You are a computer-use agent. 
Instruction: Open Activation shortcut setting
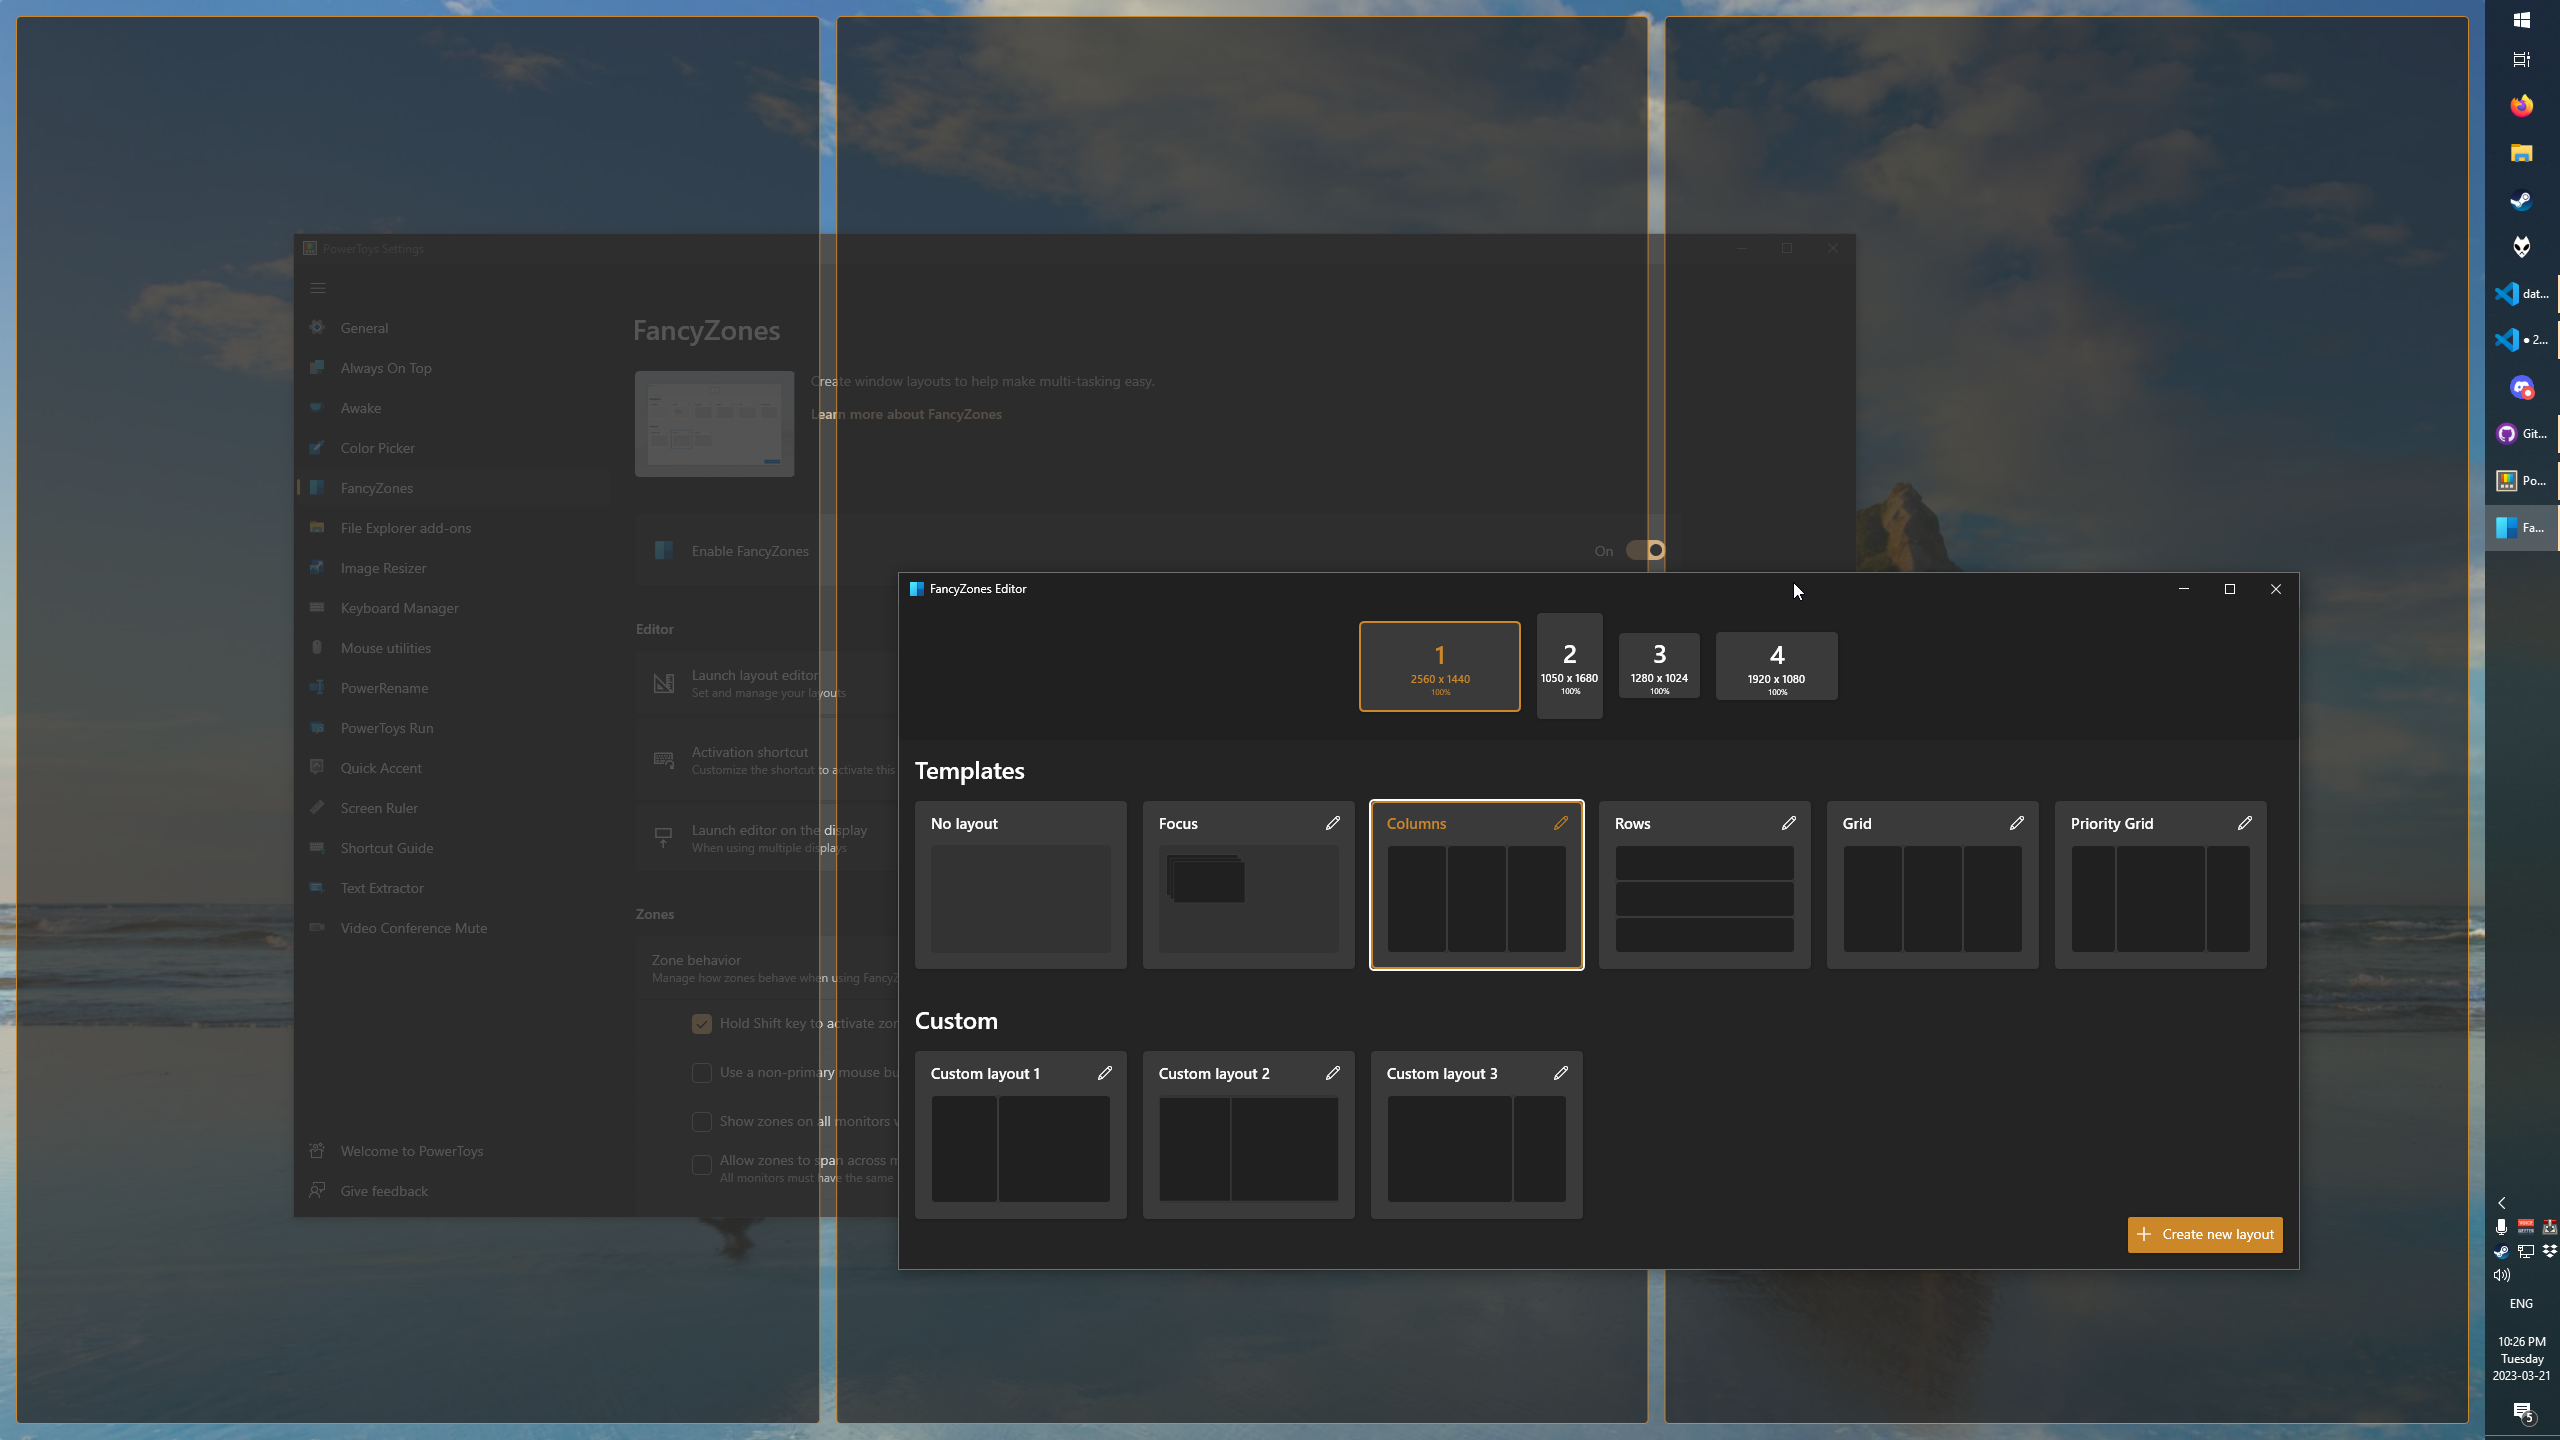pos(767,760)
